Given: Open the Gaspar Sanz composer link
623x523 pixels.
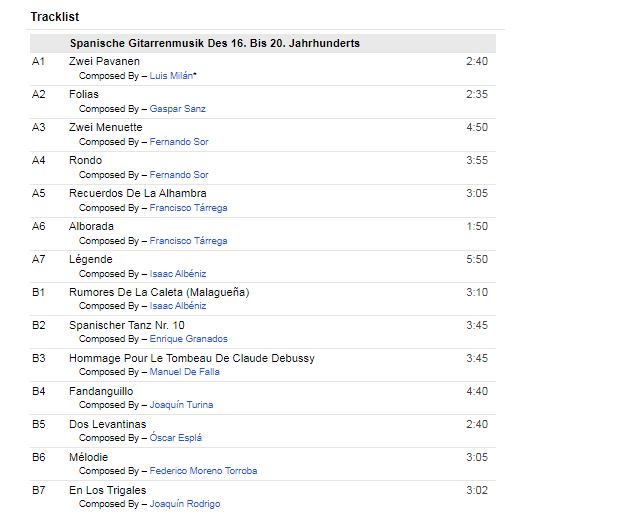Looking at the screenshot, I should pos(177,109).
